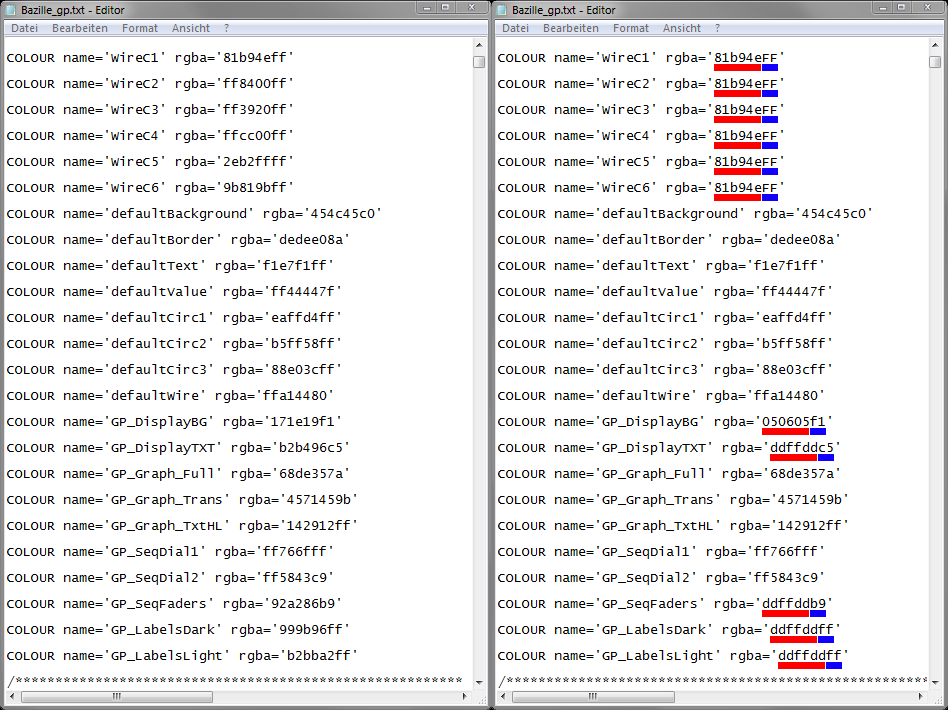Viewport: 948px width, 710px height.
Task: Open the ? help menu in the left editor window
Action: tap(226, 28)
